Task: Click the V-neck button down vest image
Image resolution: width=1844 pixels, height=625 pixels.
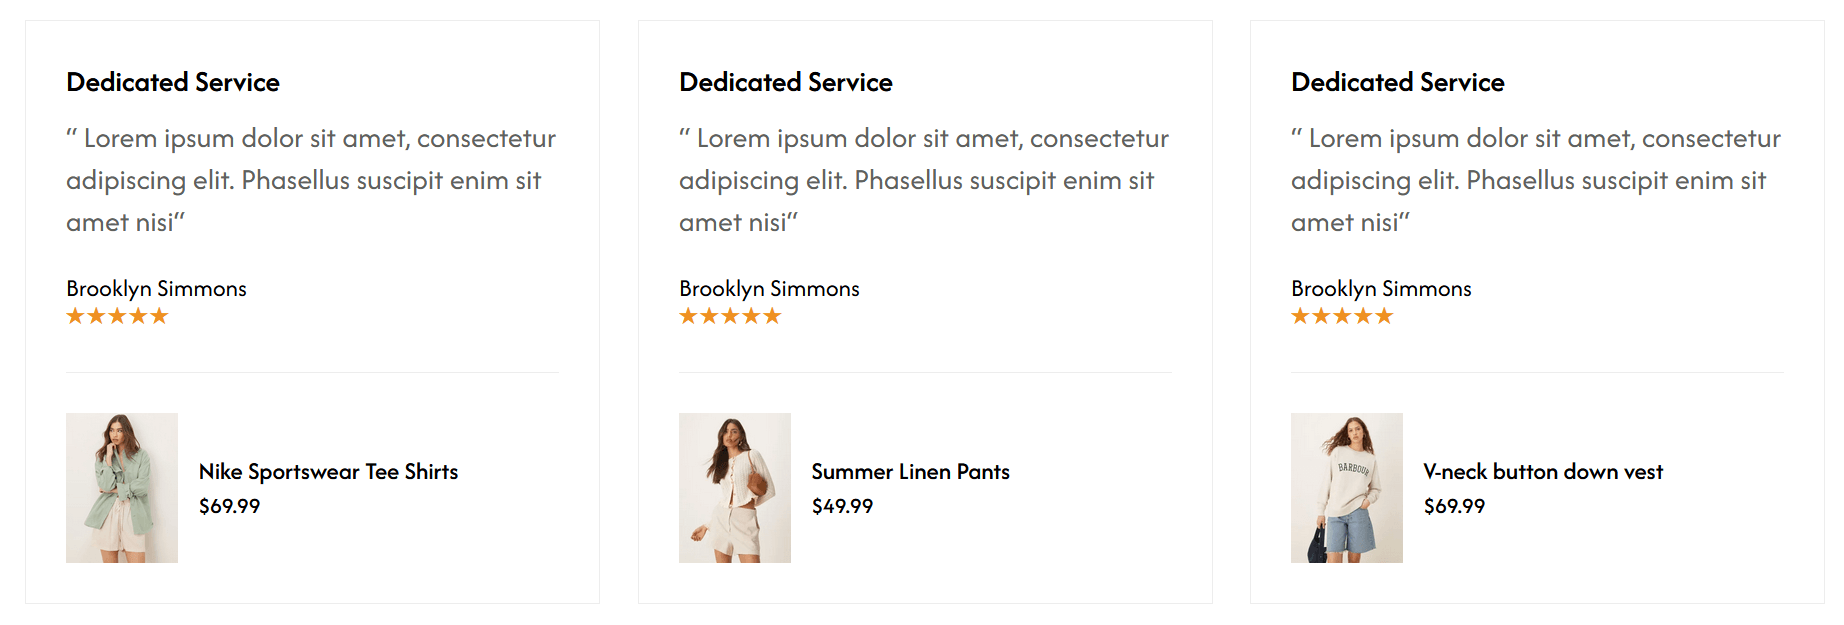Action: [1346, 488]
